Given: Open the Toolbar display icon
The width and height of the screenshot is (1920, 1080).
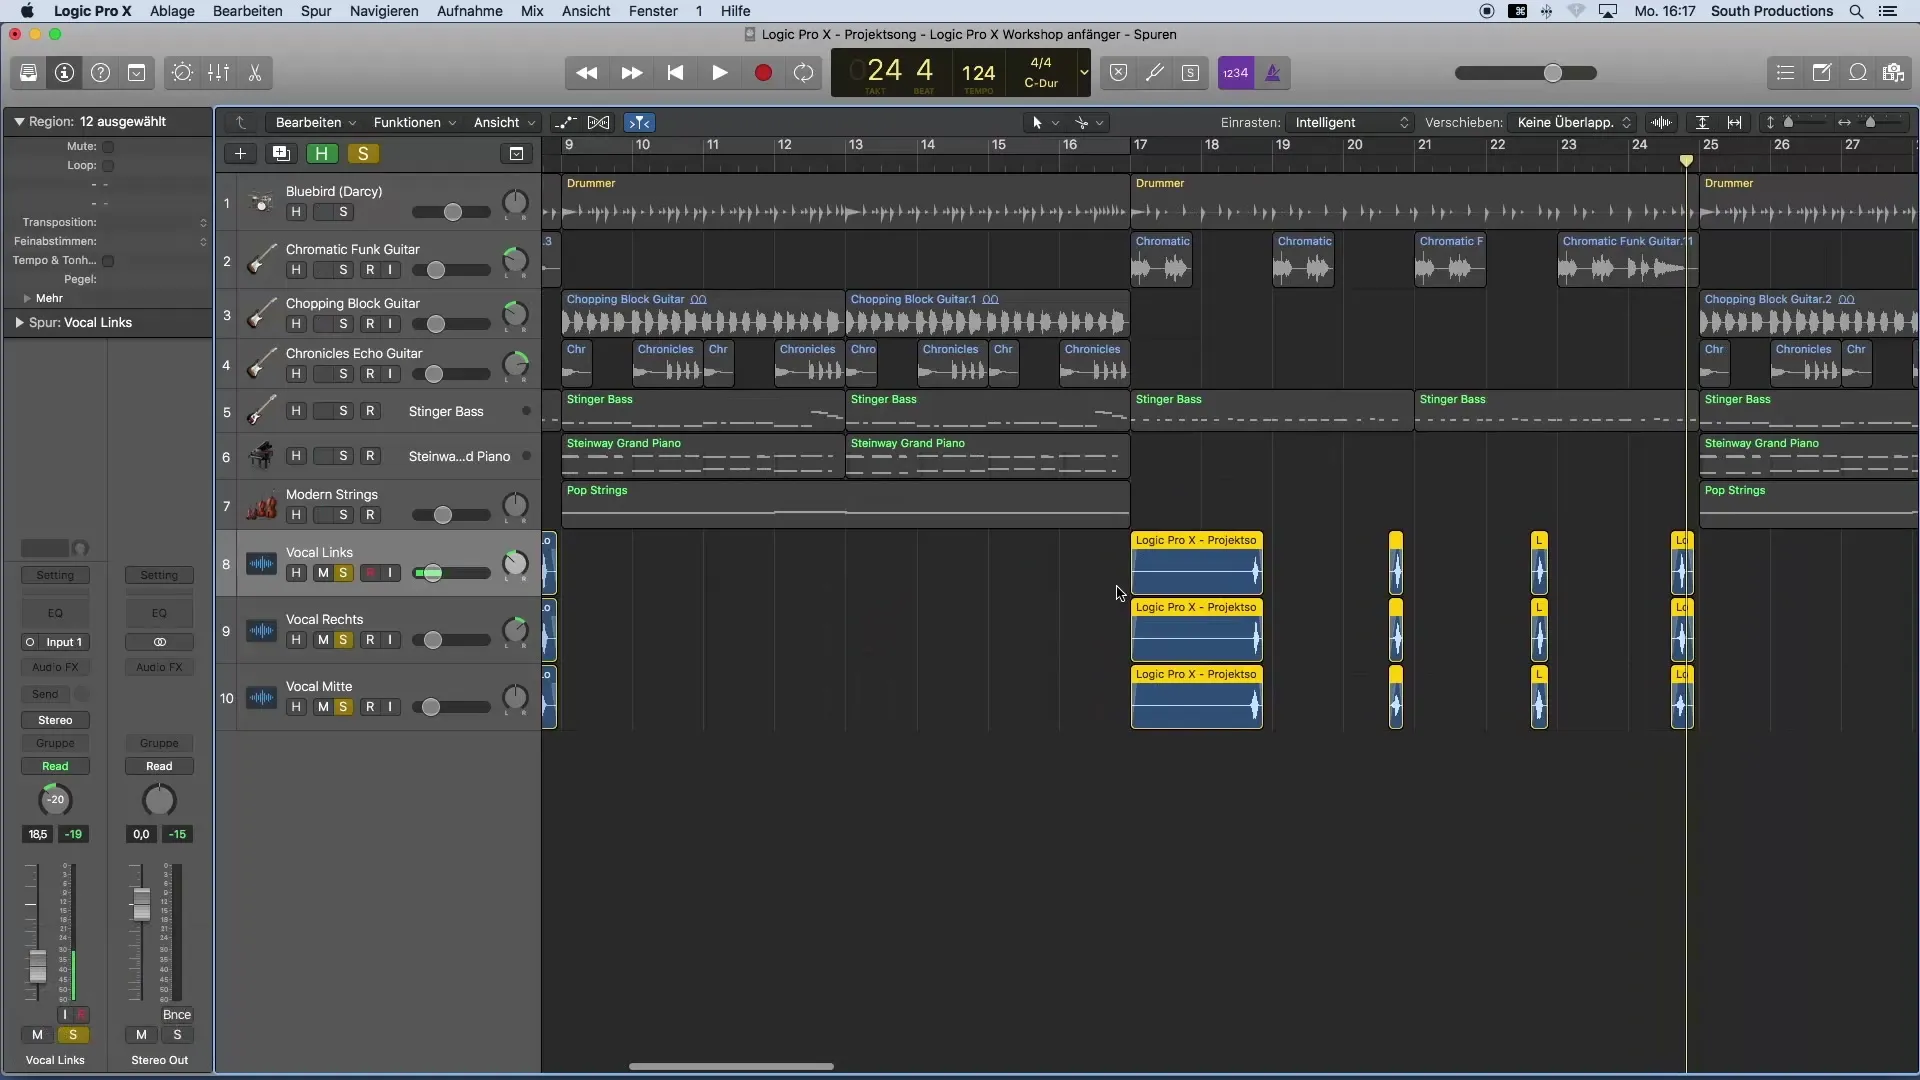Looking at the screenshot, I should pos(136,73).
